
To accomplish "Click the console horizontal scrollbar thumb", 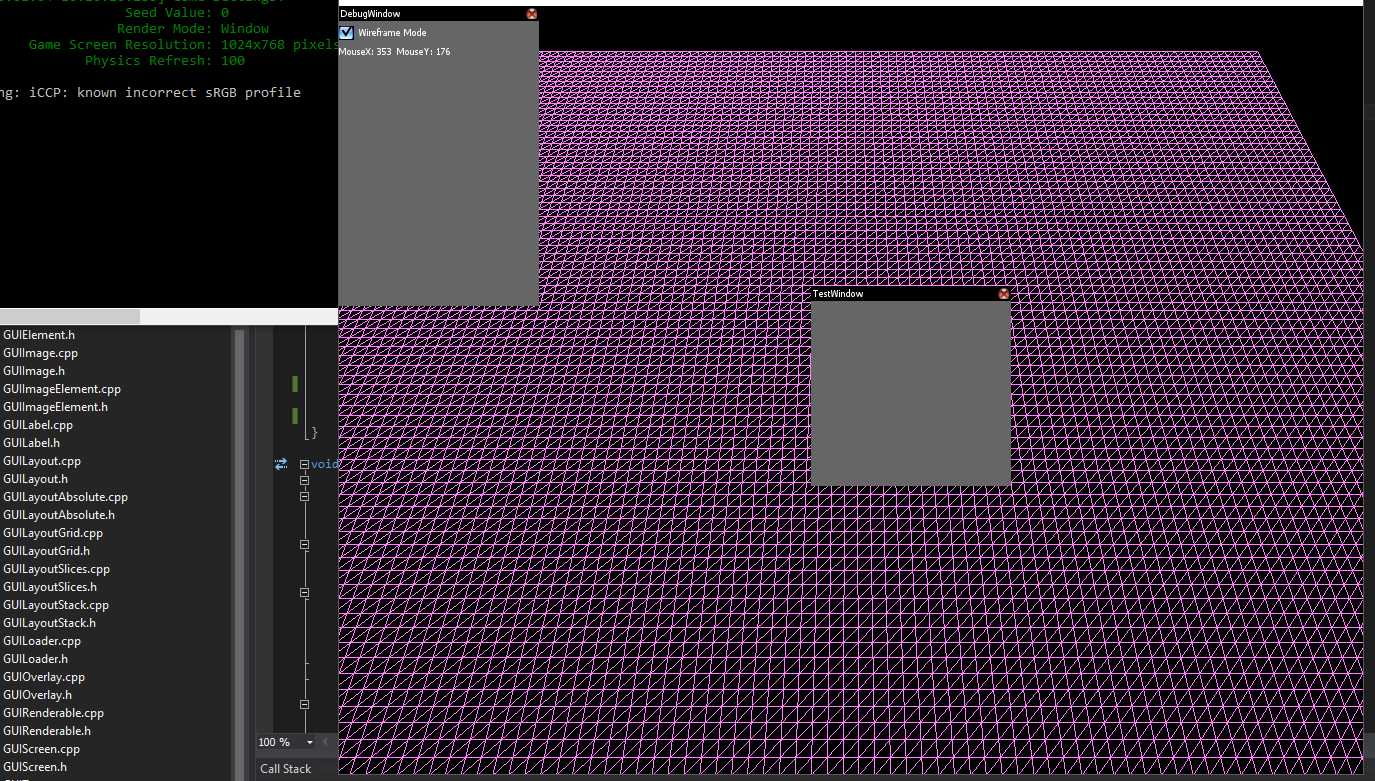I will (x=70, y=316).
